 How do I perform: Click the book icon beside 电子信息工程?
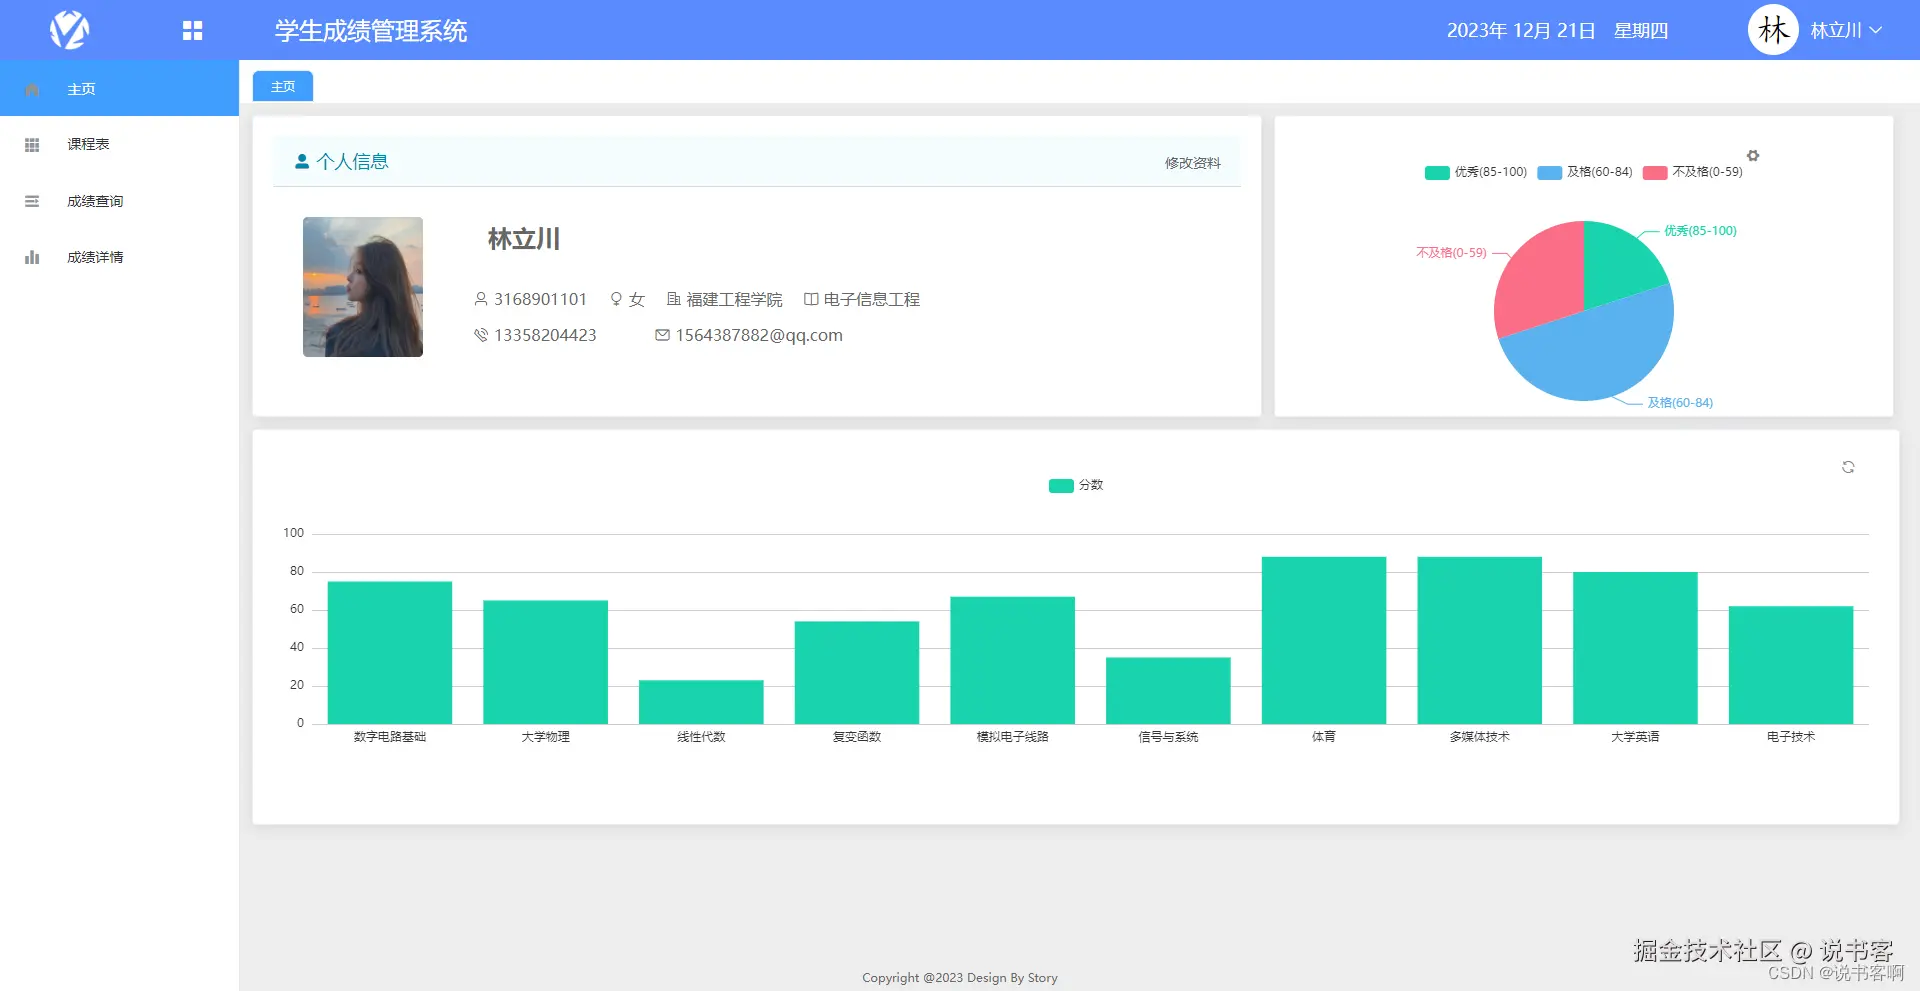coord(811,299)
